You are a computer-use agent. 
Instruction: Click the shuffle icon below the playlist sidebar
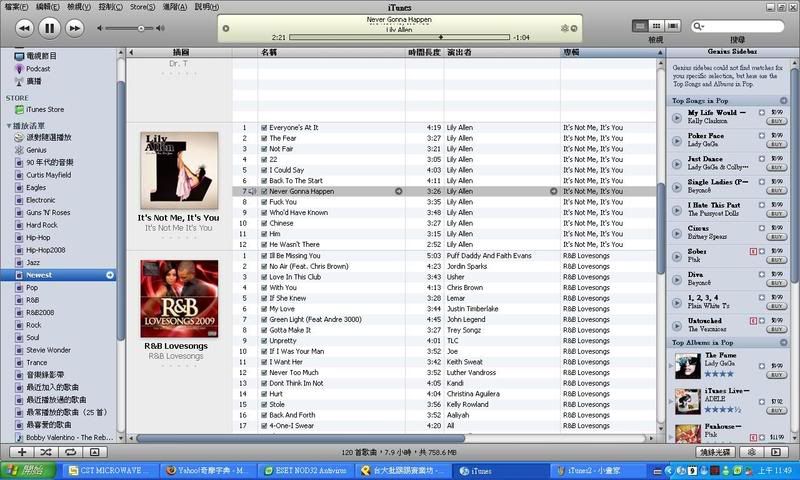click(x=45, y=453)
